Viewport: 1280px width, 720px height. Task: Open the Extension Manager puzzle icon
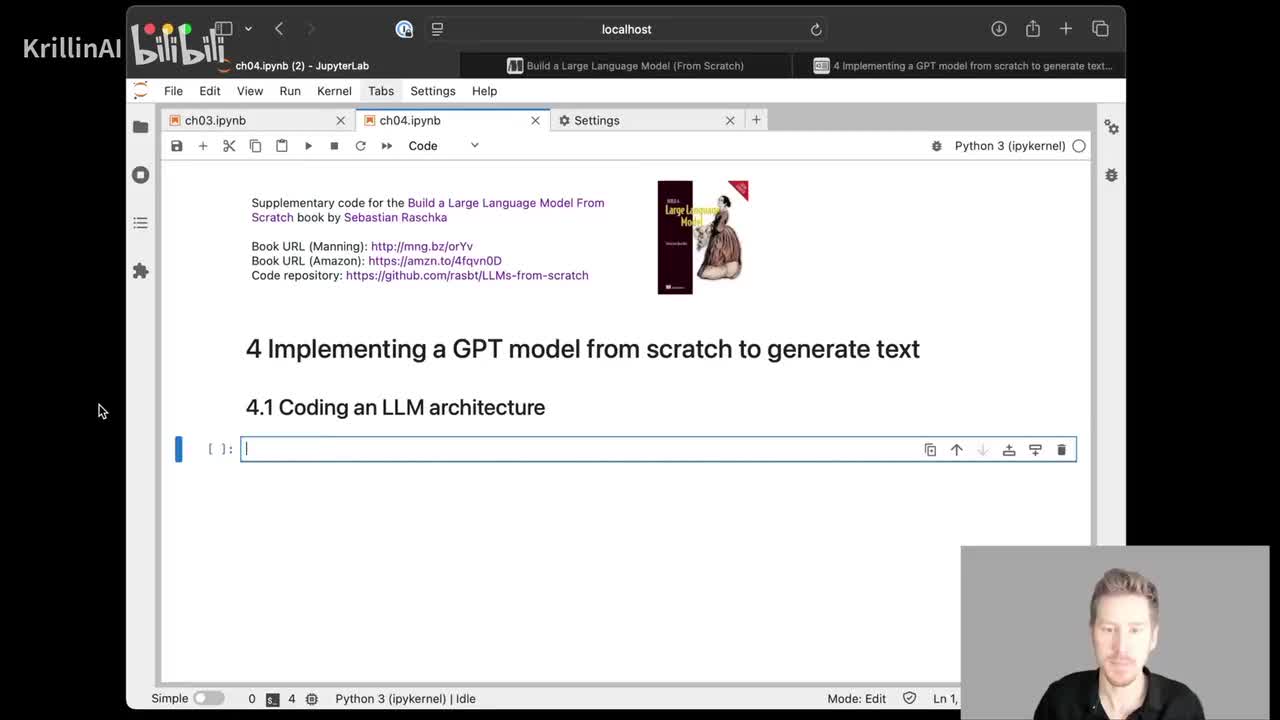pyautogui.click(x=140, y=271)
